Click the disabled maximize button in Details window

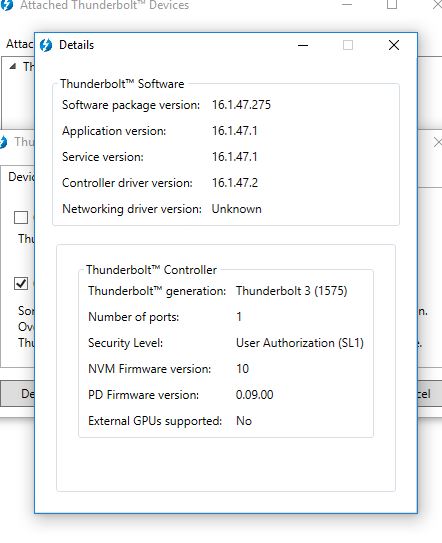348,45
